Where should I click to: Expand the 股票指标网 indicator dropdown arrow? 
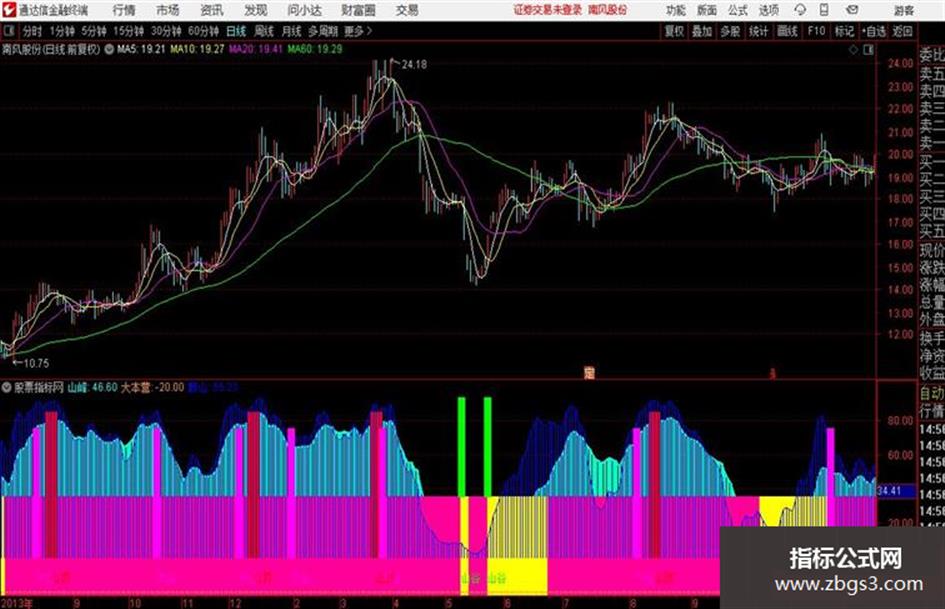click(x=7, y=387)
